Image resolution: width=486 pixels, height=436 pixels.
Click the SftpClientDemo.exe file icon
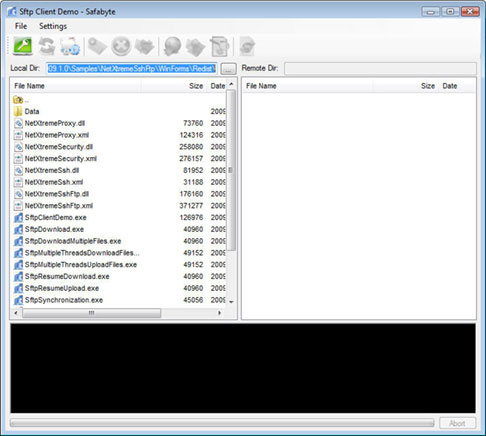click(18, 218)
